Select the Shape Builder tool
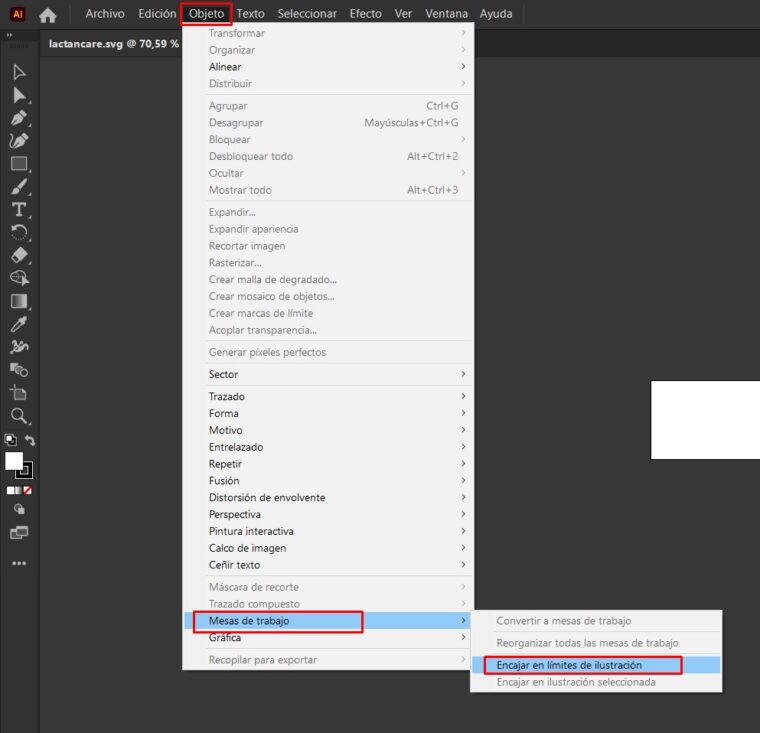This screenshot has height=733, width=760. point(19,278)
